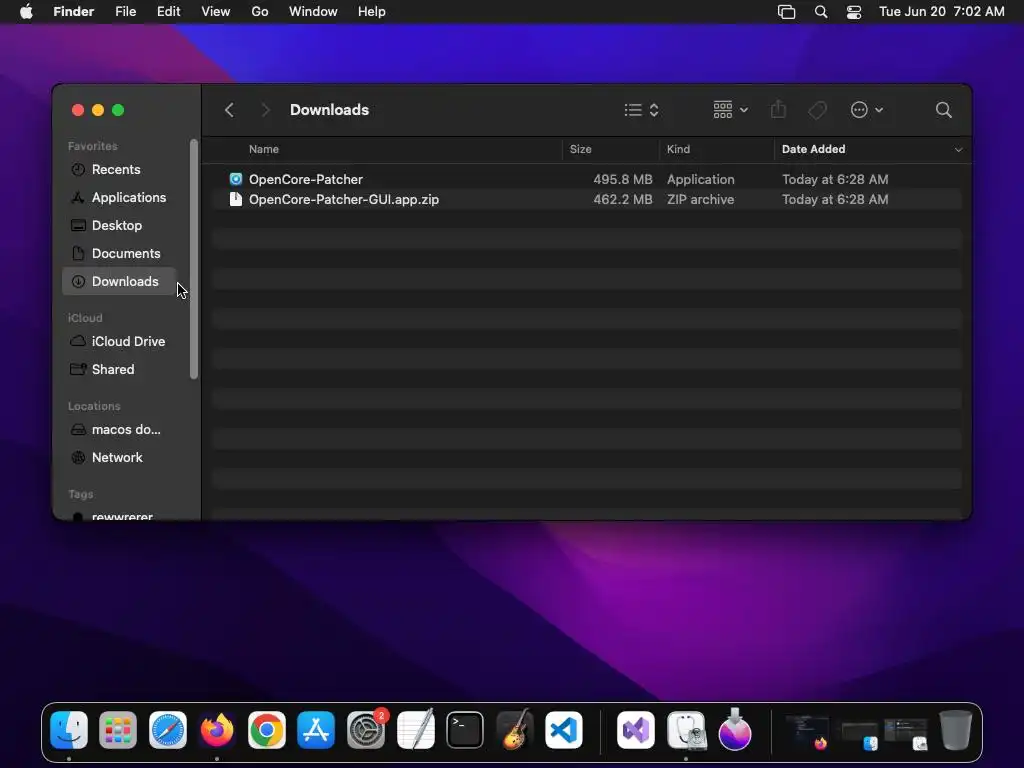Open the minimized Disk Utility window thumbnail
The width and height of the screenshot is (1024, 768).
click(x=906, y=734)
